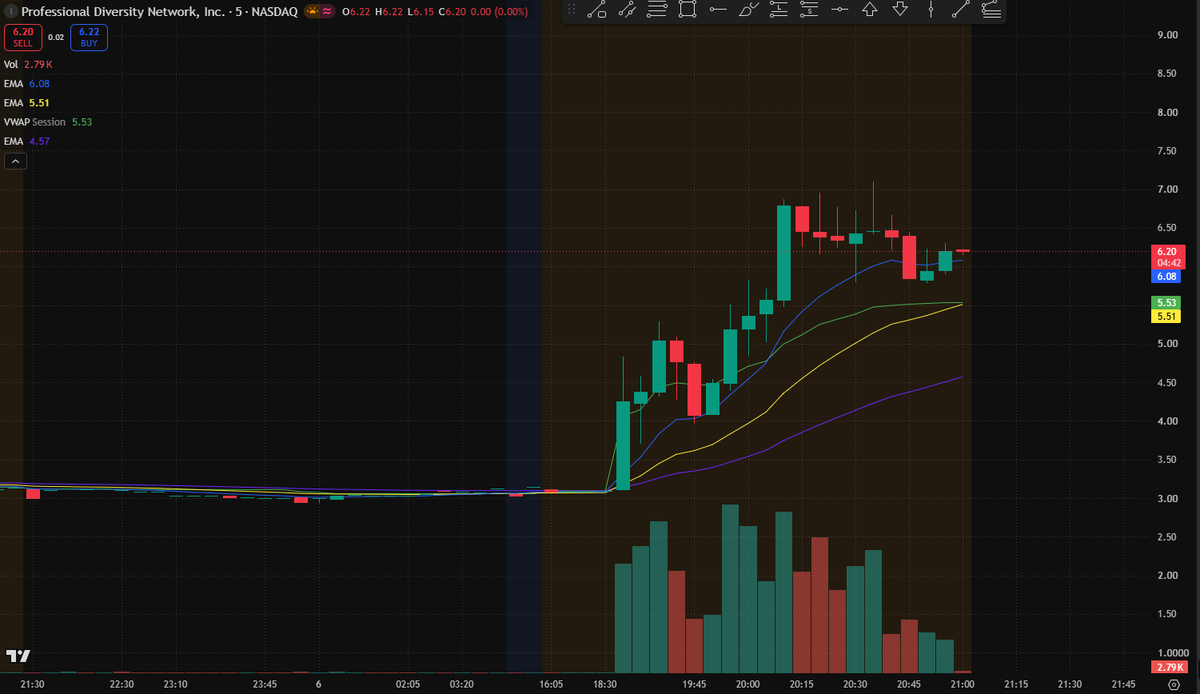Select the horizontal line tool with center dot
Image resolution: width=1200 pixels, height=694 pixels.
point(839,11)
